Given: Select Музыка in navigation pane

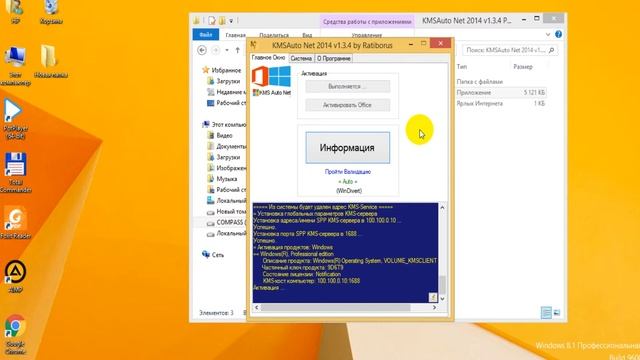Looking at the screenshot, I should click(x=222, y=179).
